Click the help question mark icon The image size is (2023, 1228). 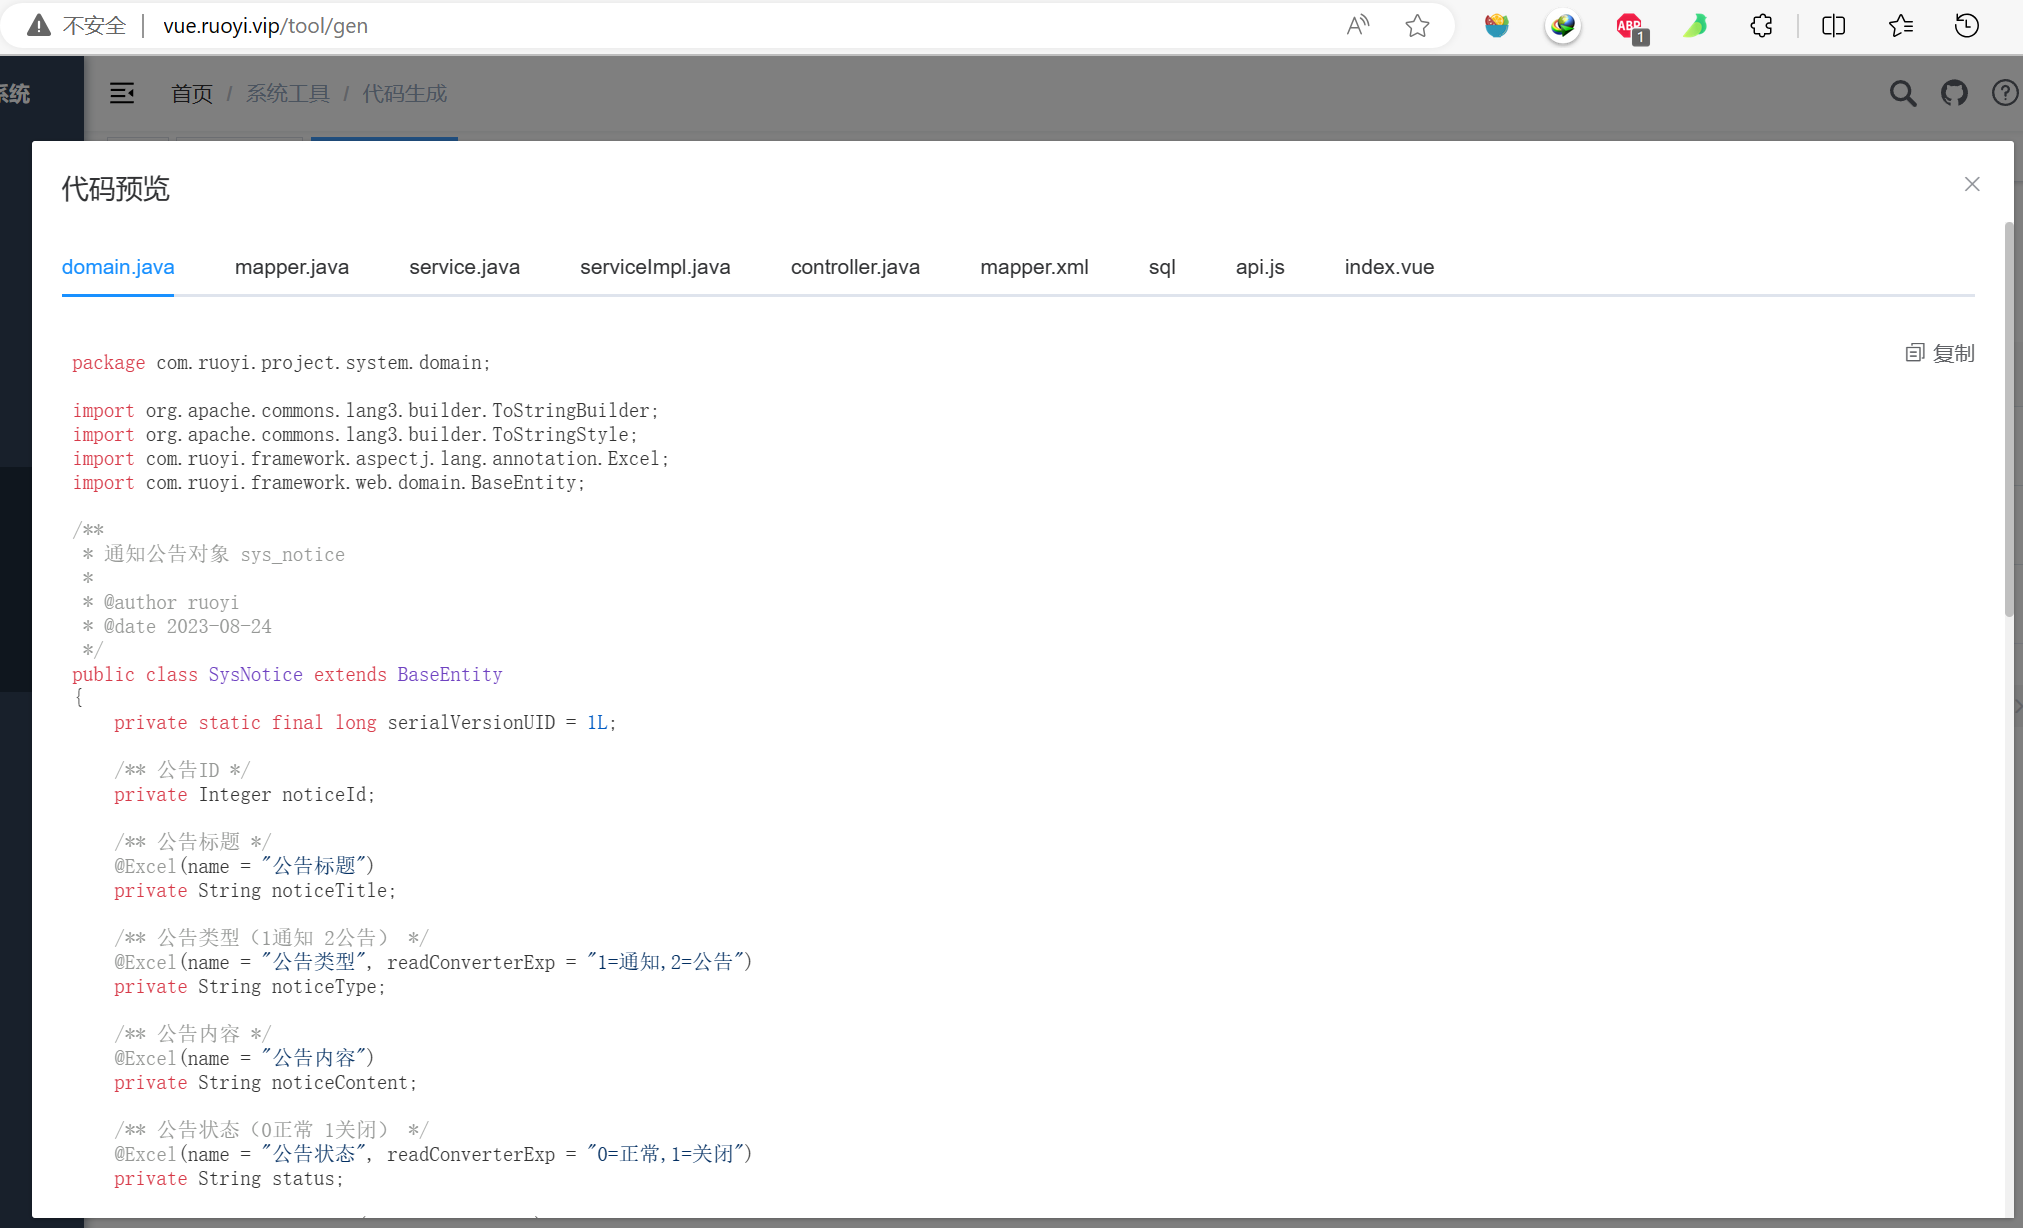pyautogui.click(x=2005, y=93)
